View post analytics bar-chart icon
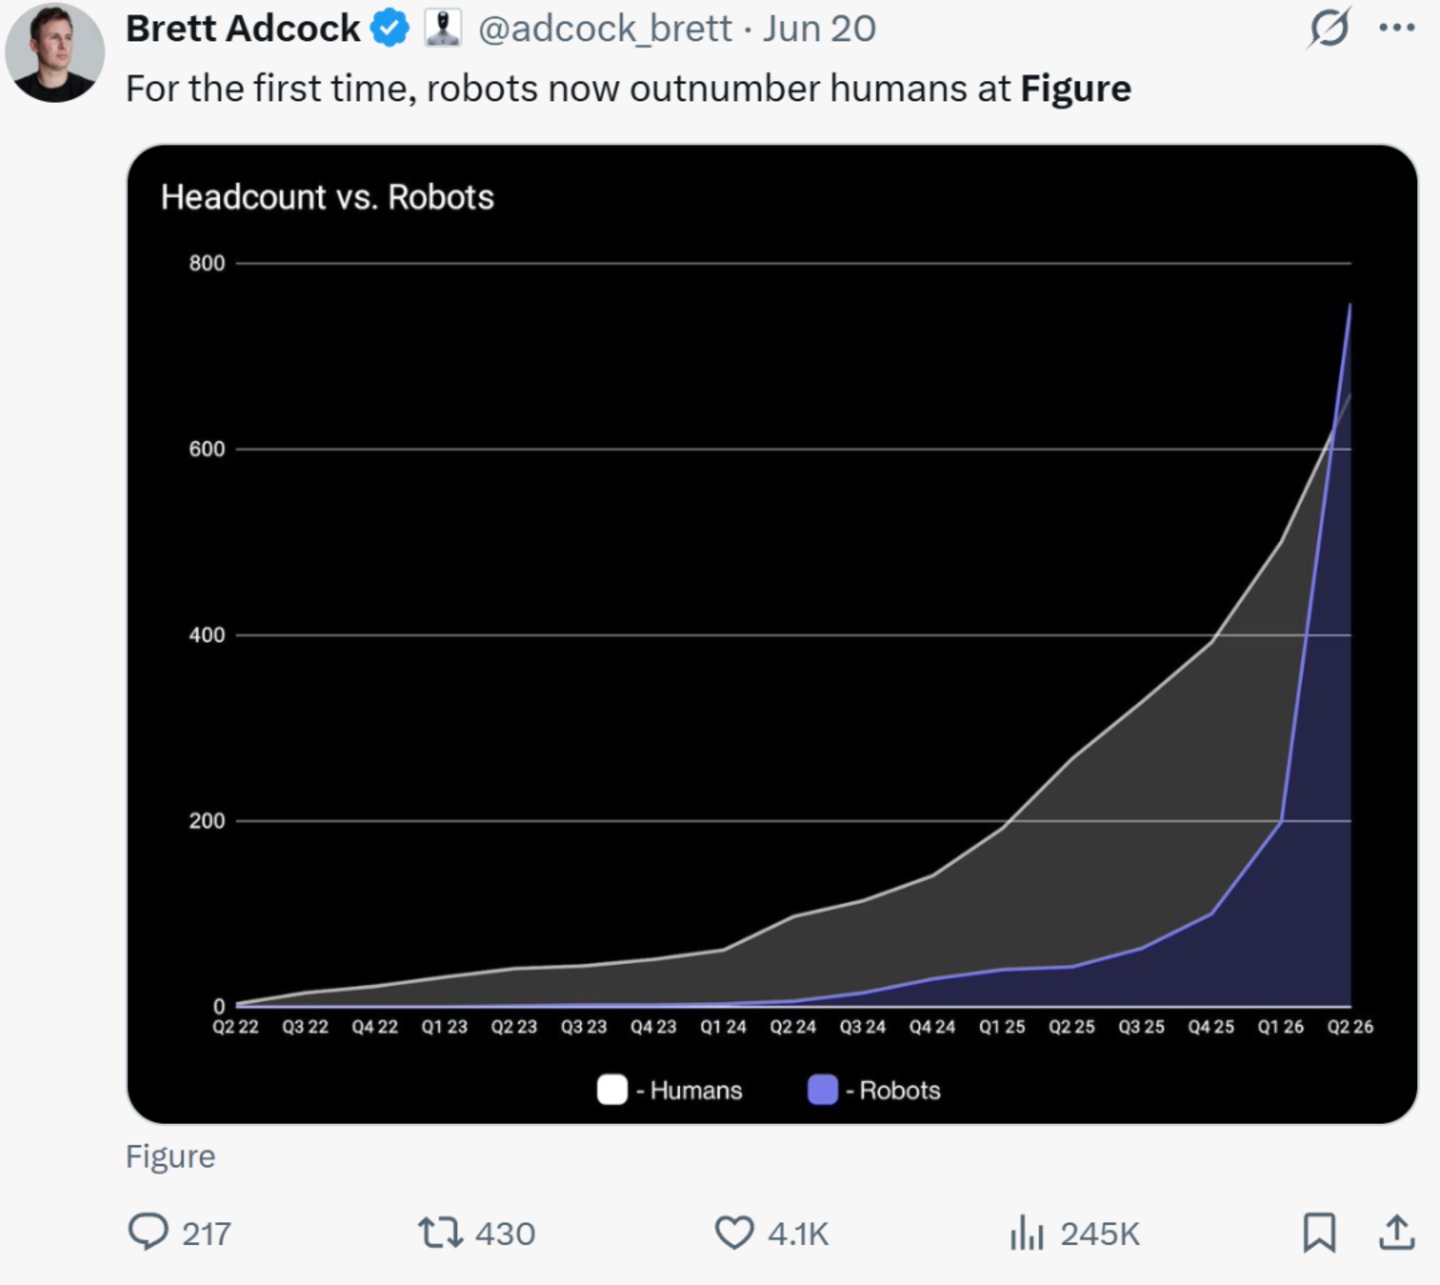Viewport: 1440px width, 1285px height. 1027,1232
